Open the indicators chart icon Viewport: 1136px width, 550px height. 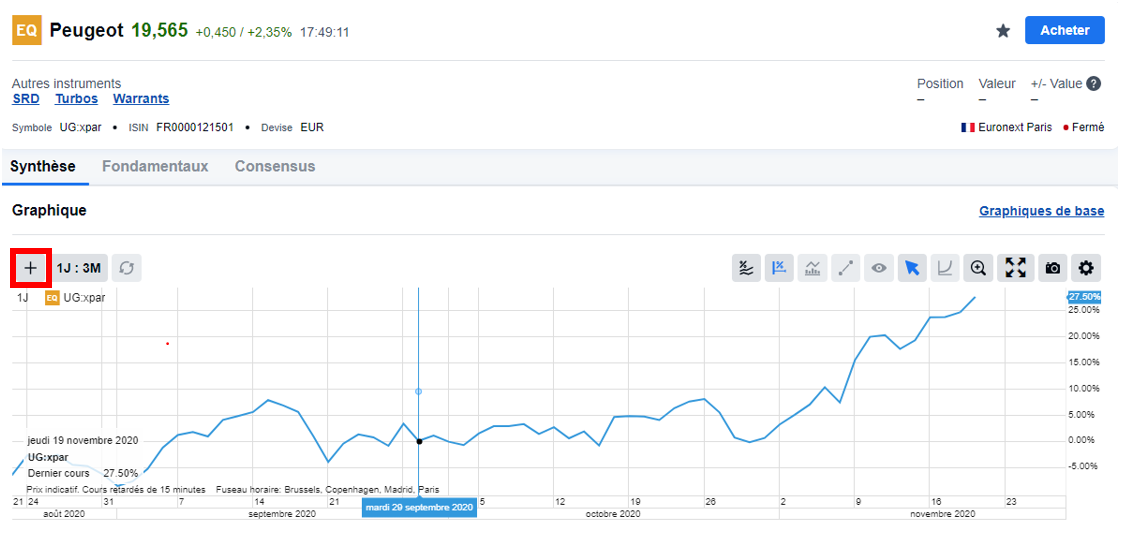click(x=813, y=268)
